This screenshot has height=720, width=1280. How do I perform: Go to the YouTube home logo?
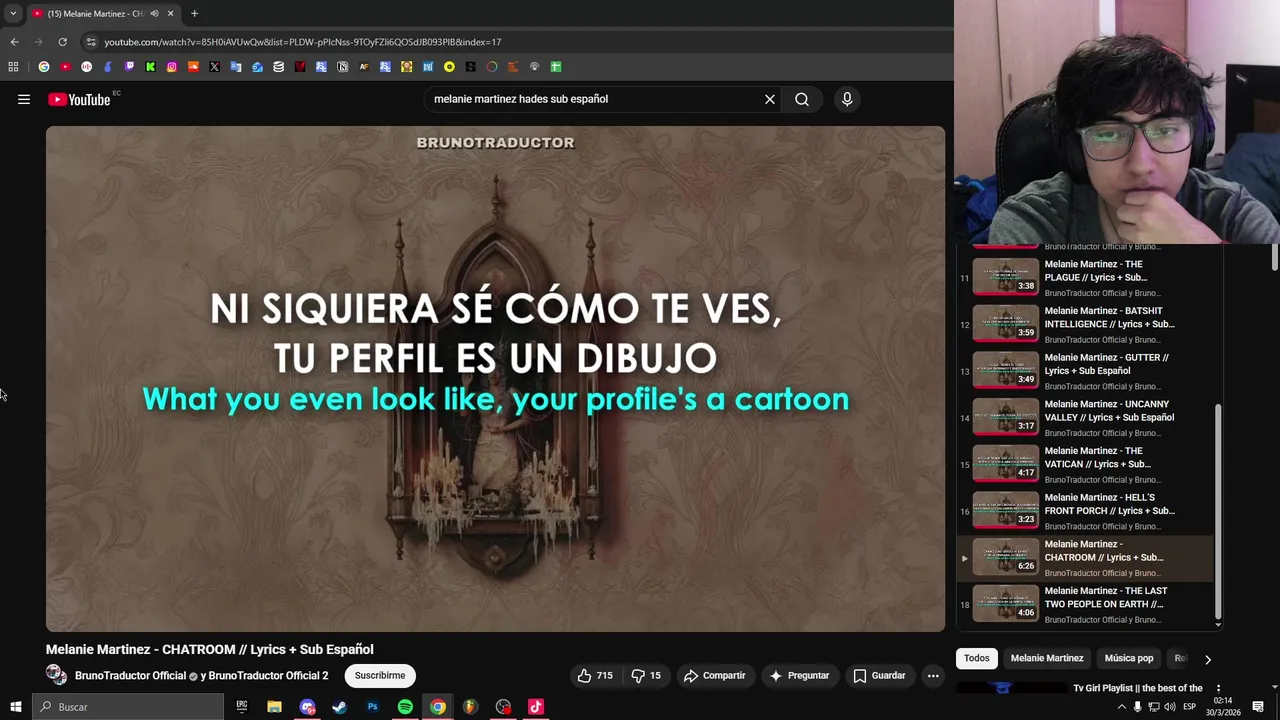point(79,99)
